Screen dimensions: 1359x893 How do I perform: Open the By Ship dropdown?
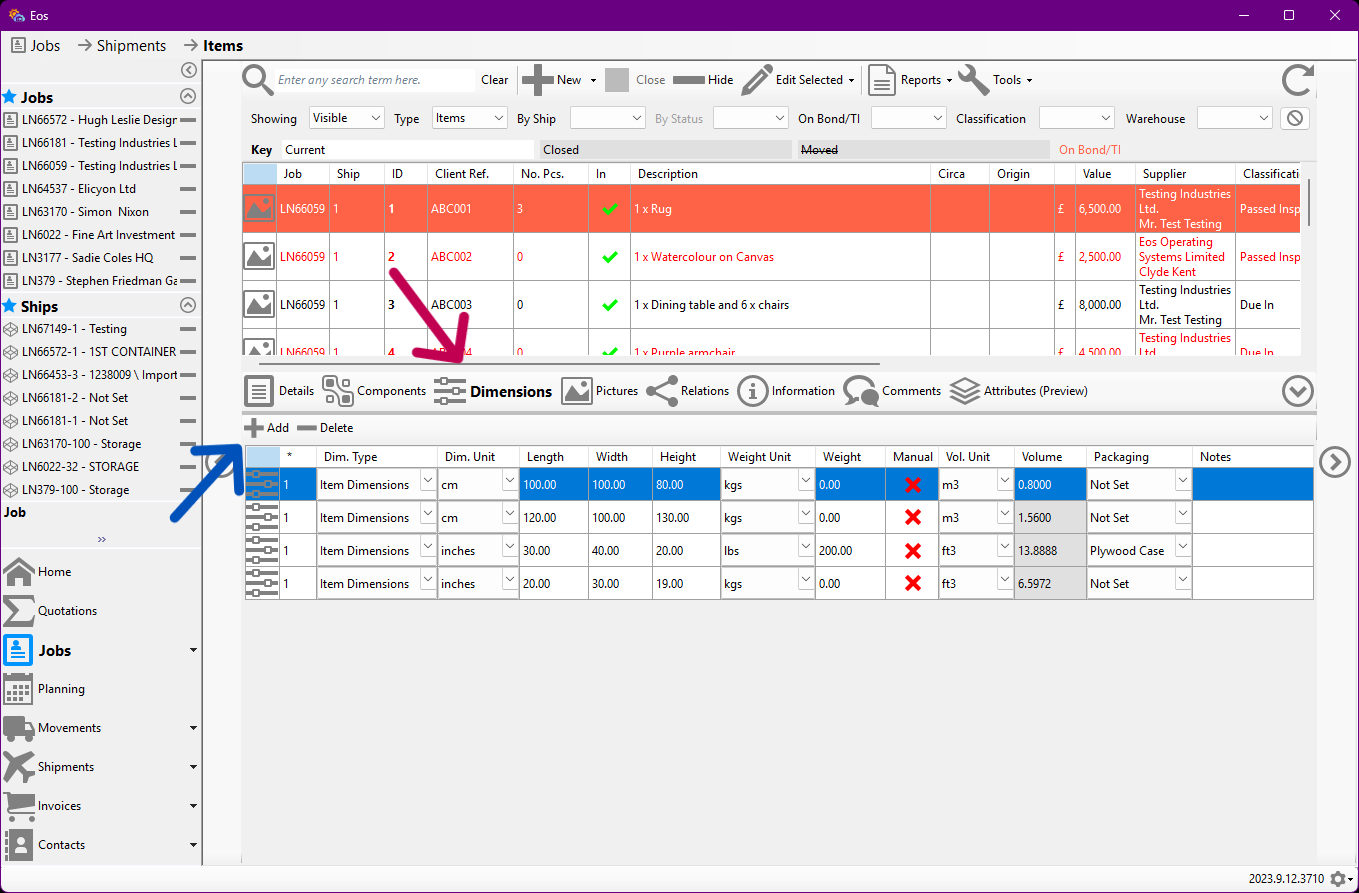pyautogui.click(x=608, y=118)
